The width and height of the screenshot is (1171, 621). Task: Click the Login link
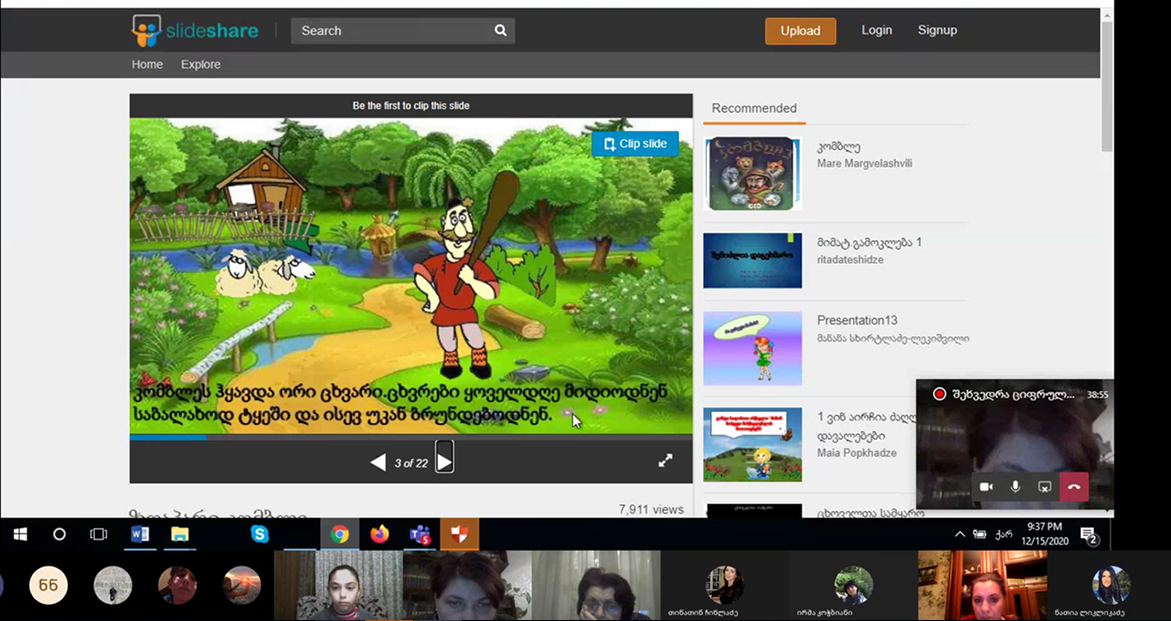[x=876, y=30]
